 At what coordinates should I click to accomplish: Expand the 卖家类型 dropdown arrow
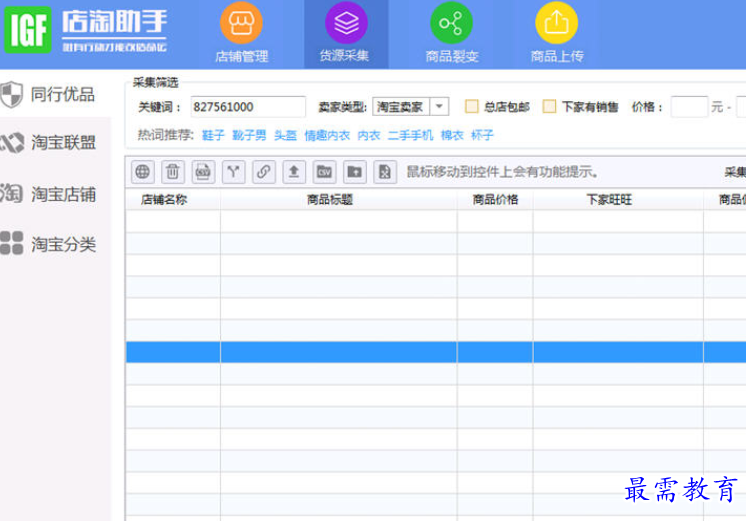coord(440,107)
